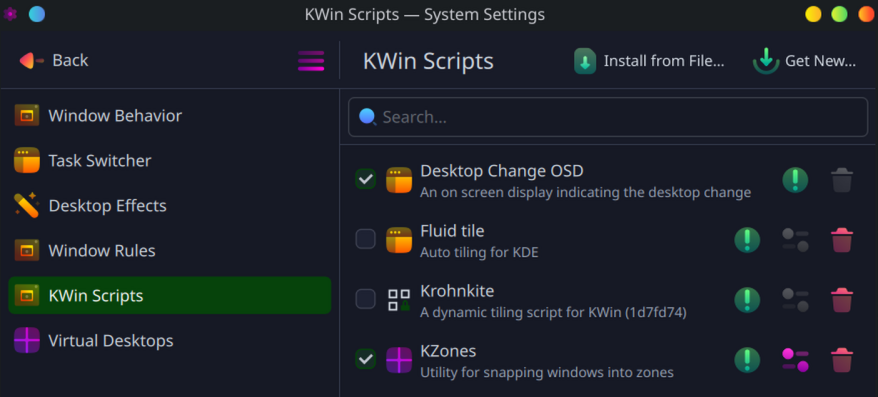Open Install from File dialog
The image size is (878, 397).
tap(650, 60)
